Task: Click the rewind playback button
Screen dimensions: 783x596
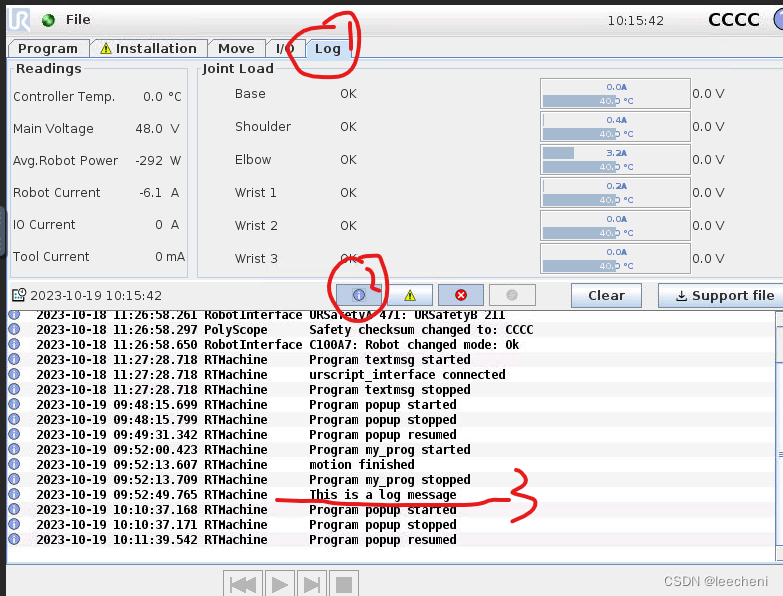Action: [x=243, y=584]
